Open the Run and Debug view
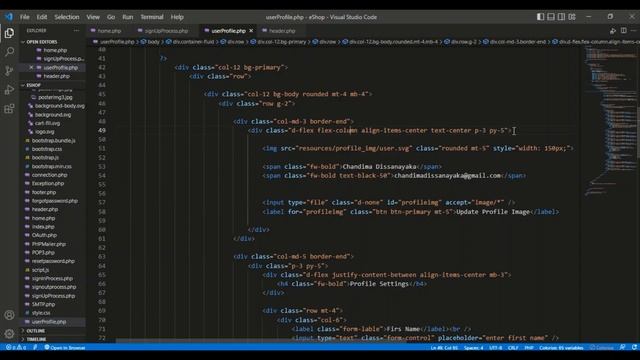 pyautogui.click(x=9, y=90)
